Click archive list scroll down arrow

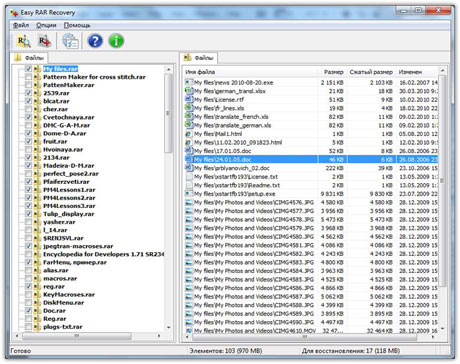click(x=169, y=328)
